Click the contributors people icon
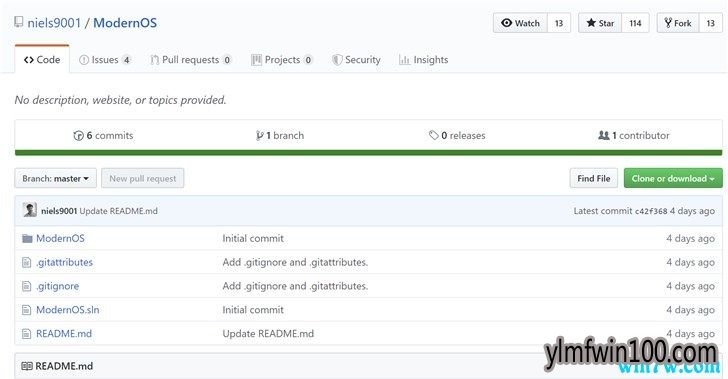The width and height of the screenshot is (728, 379). 604,135
